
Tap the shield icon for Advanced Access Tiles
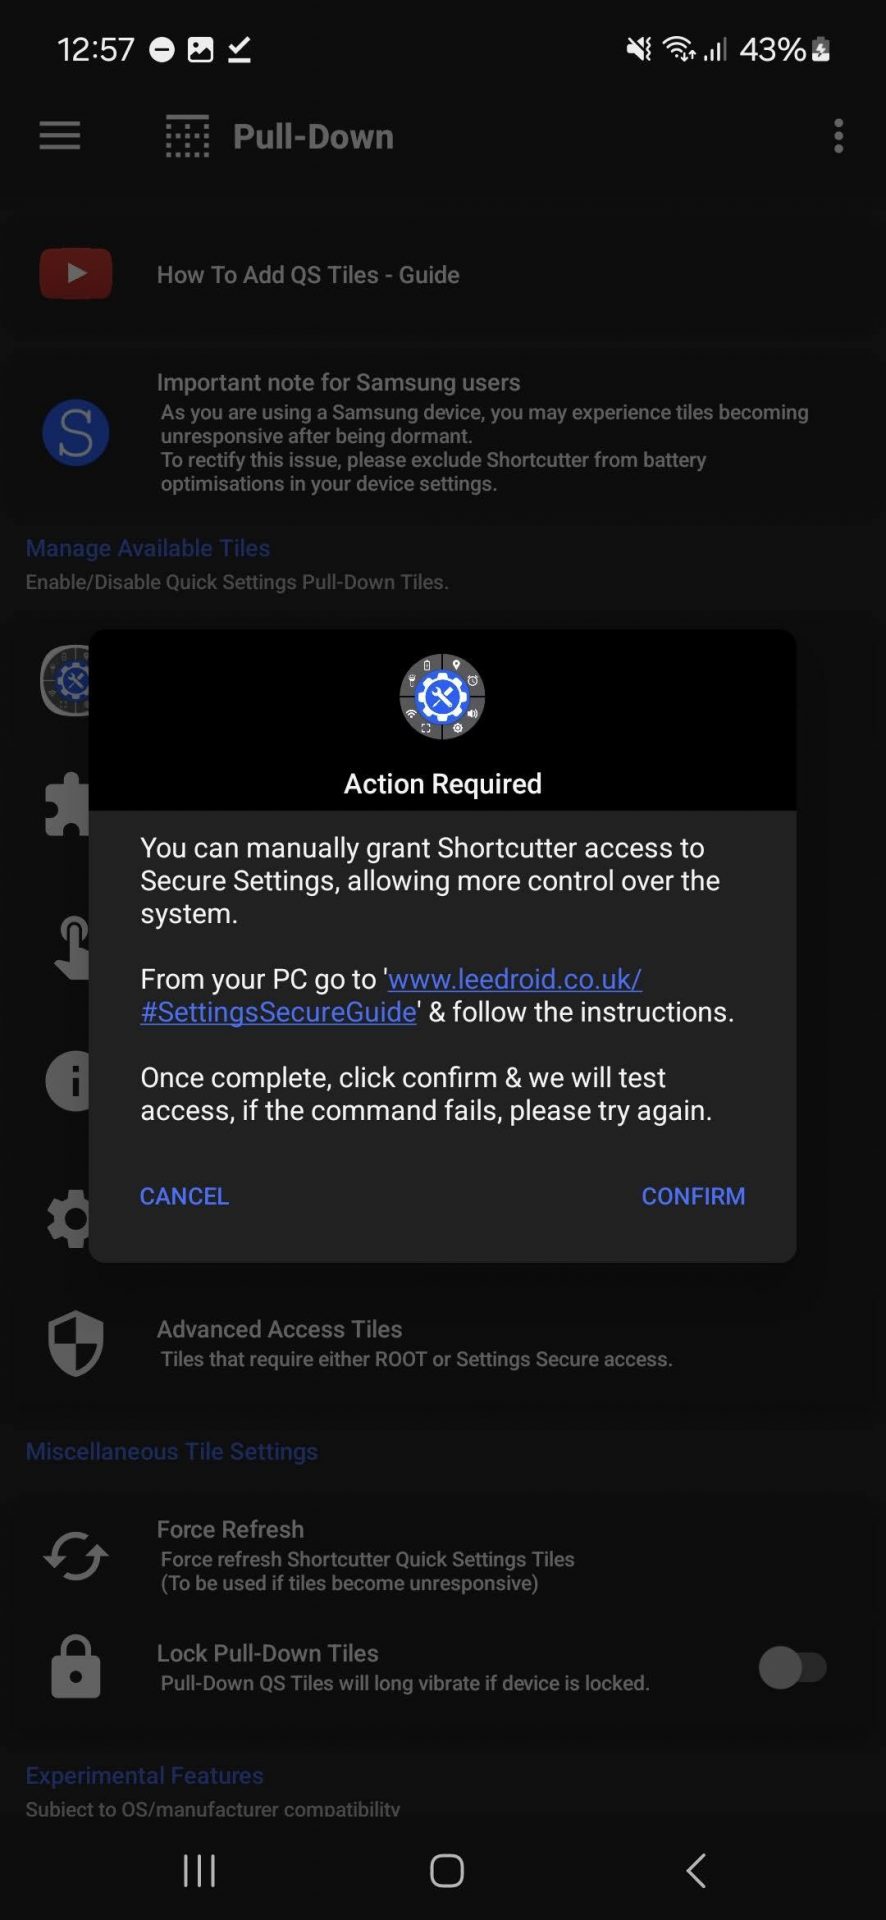[76, 1343]
